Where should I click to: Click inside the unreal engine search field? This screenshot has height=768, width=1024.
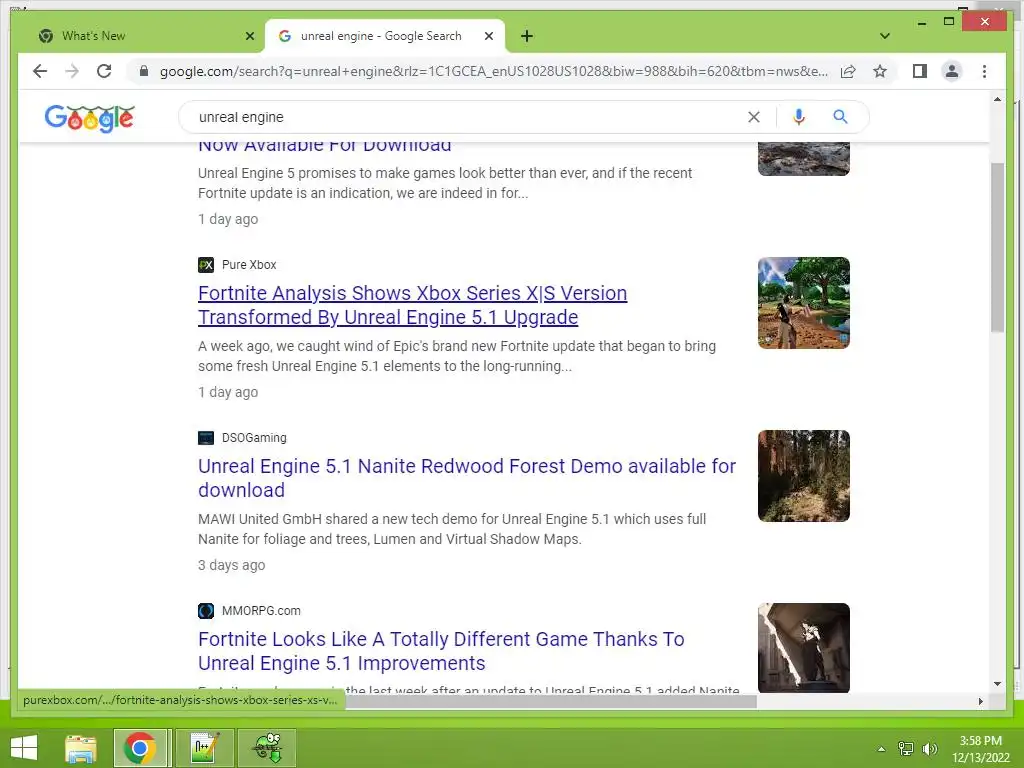click(x=470, y=117)
